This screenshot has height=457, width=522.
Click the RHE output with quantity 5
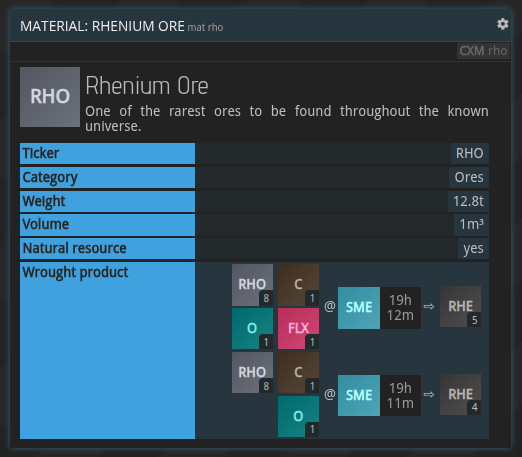(x=460, y=306)
